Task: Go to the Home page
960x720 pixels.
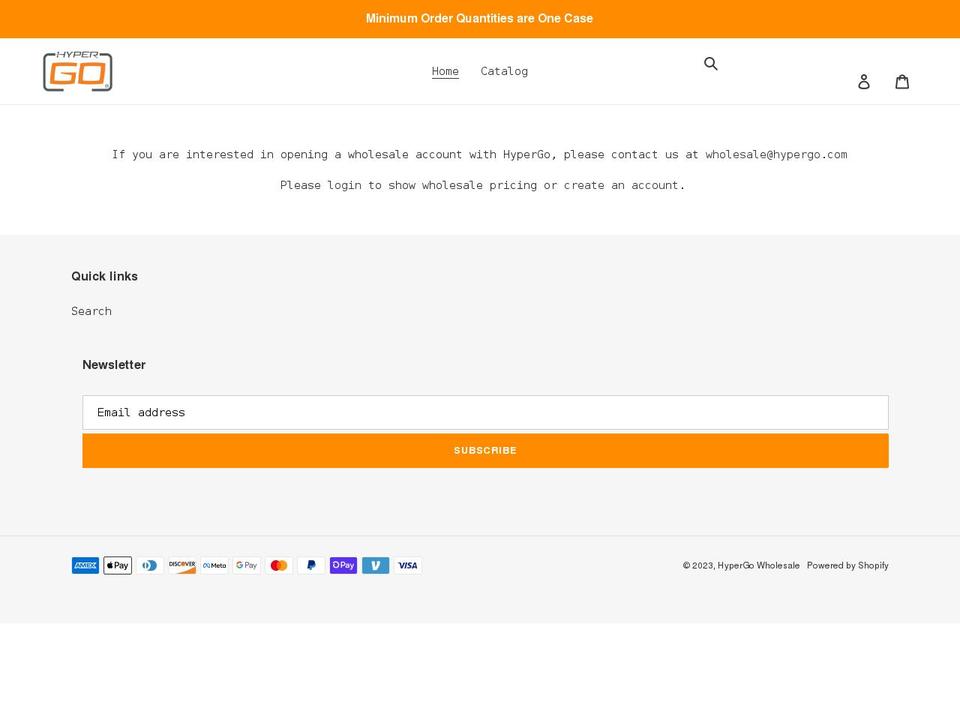Action: 445,71
